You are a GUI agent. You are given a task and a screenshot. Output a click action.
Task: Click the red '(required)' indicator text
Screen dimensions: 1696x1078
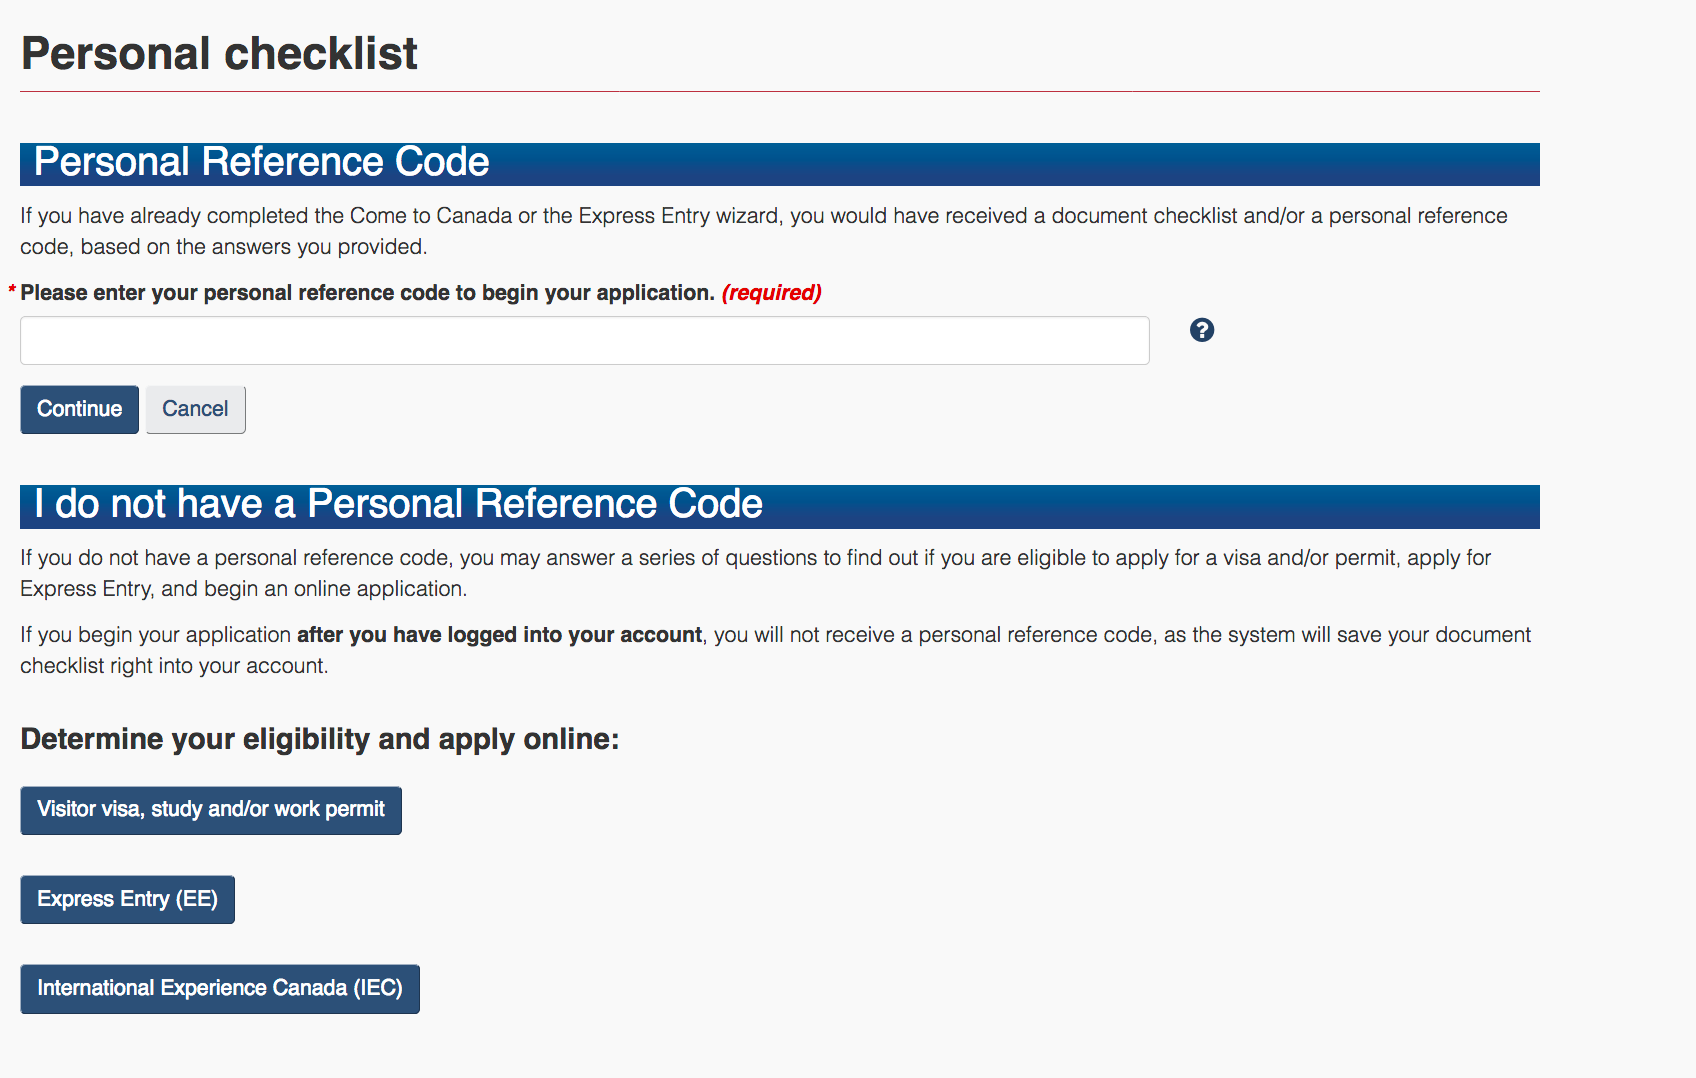pos(772,293)
